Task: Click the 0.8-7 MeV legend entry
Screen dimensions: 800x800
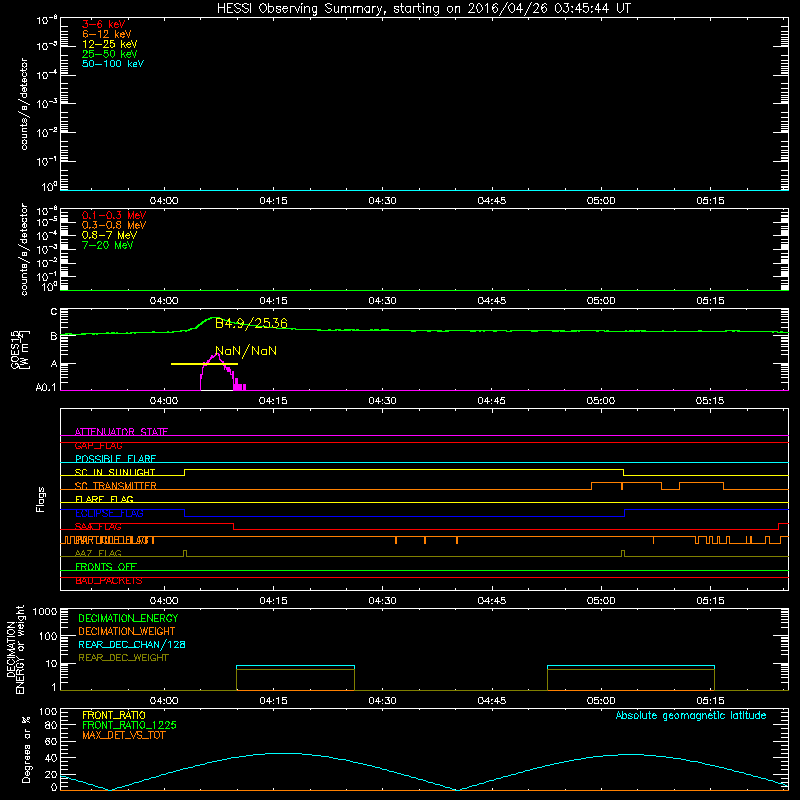Action: point(109,235)
